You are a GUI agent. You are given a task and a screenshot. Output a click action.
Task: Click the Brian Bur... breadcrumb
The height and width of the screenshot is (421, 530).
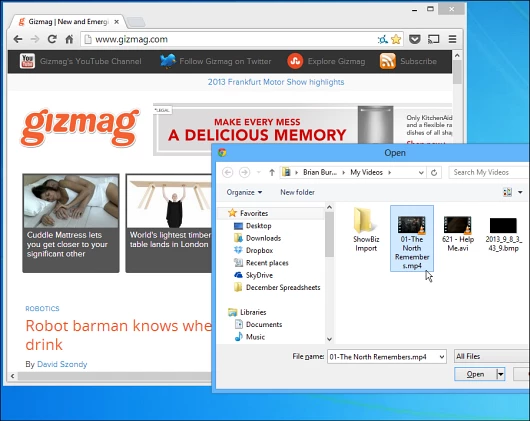[320, 172]
